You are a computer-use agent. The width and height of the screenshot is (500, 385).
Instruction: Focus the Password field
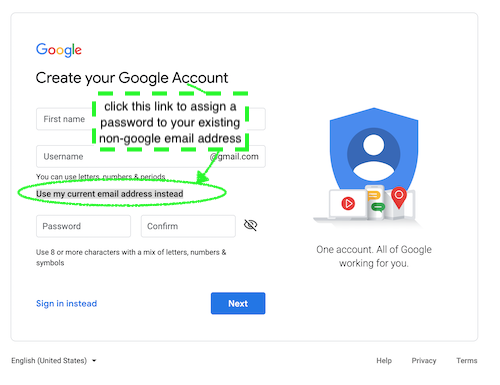tap(83, 226)
